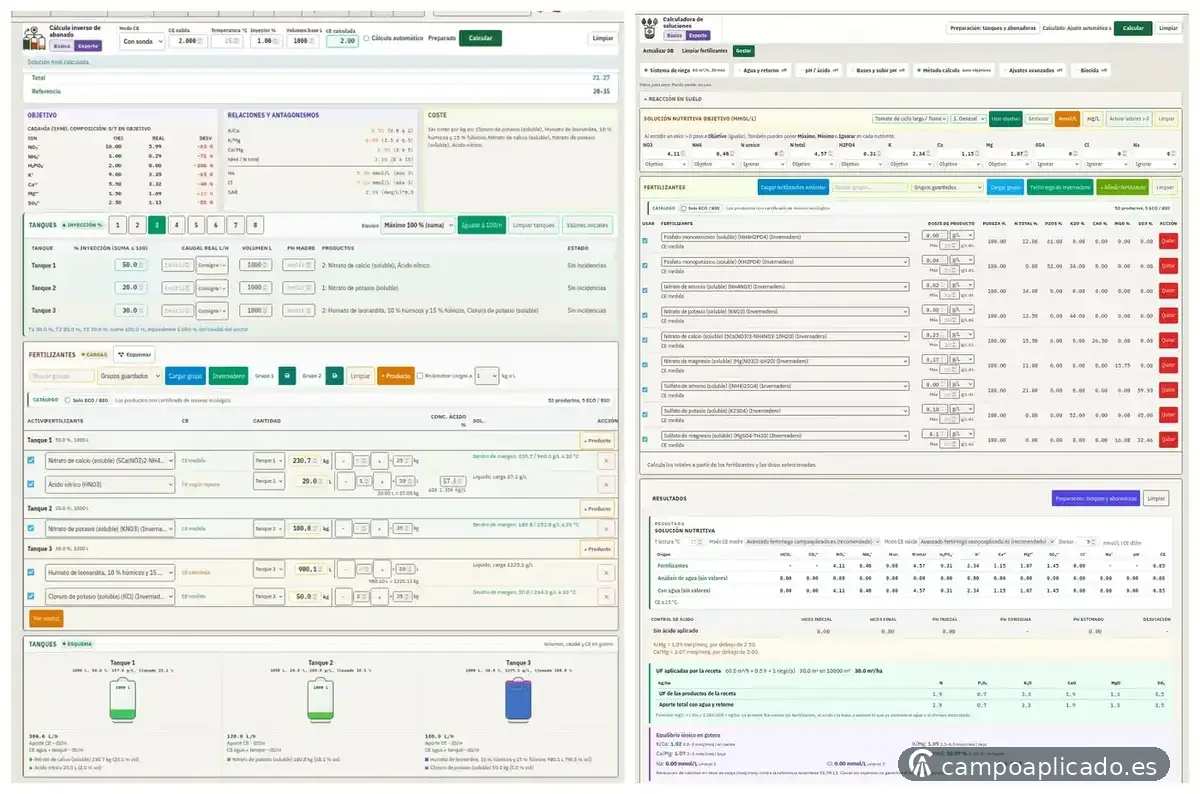Click the Calculadora de soluciones logo icon
Image resolution: width=1200 pixels, height=794 pixels.
[651, 28]
